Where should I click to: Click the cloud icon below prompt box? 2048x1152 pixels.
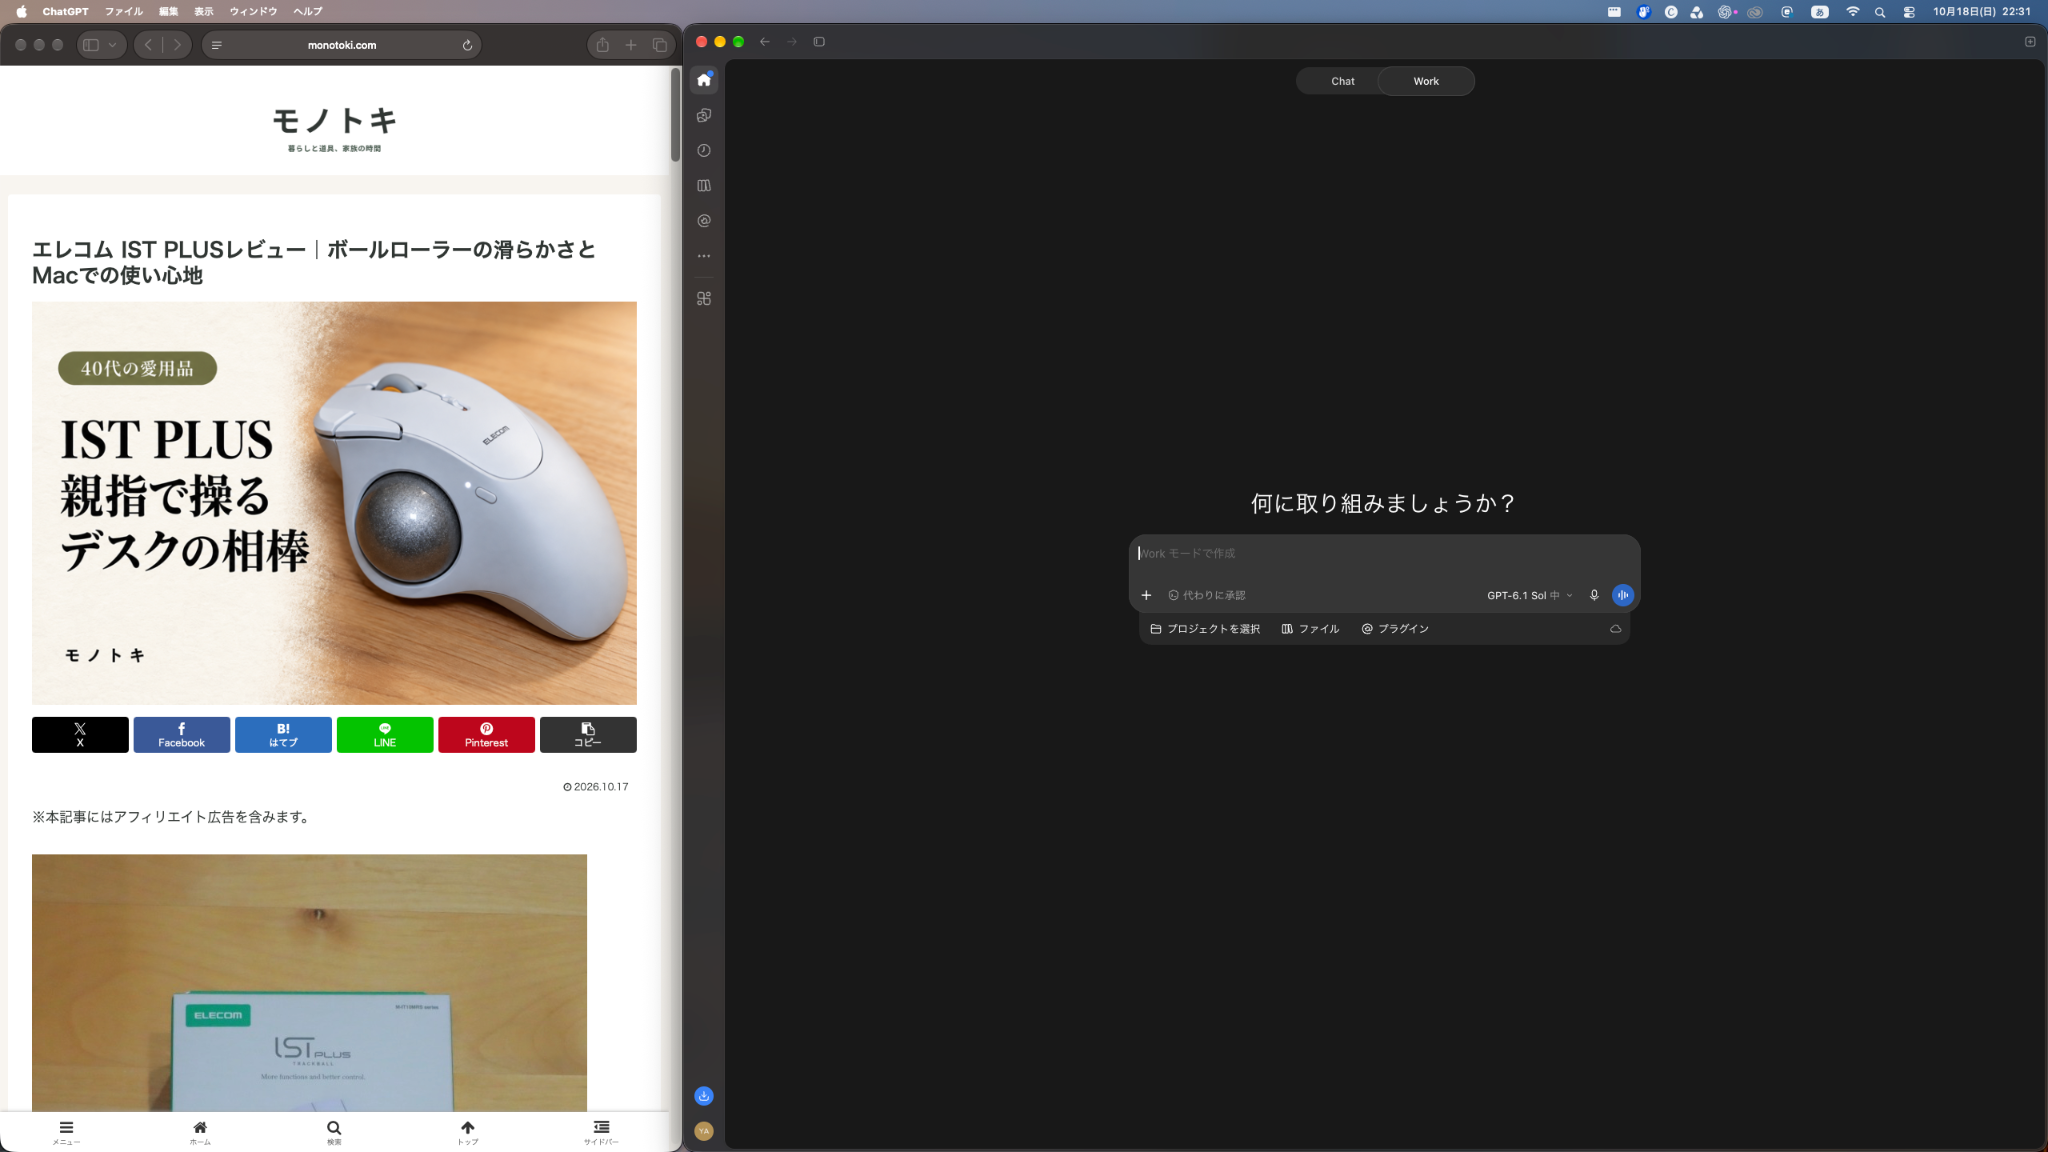pyautogui.click(x=1615, y=629)
